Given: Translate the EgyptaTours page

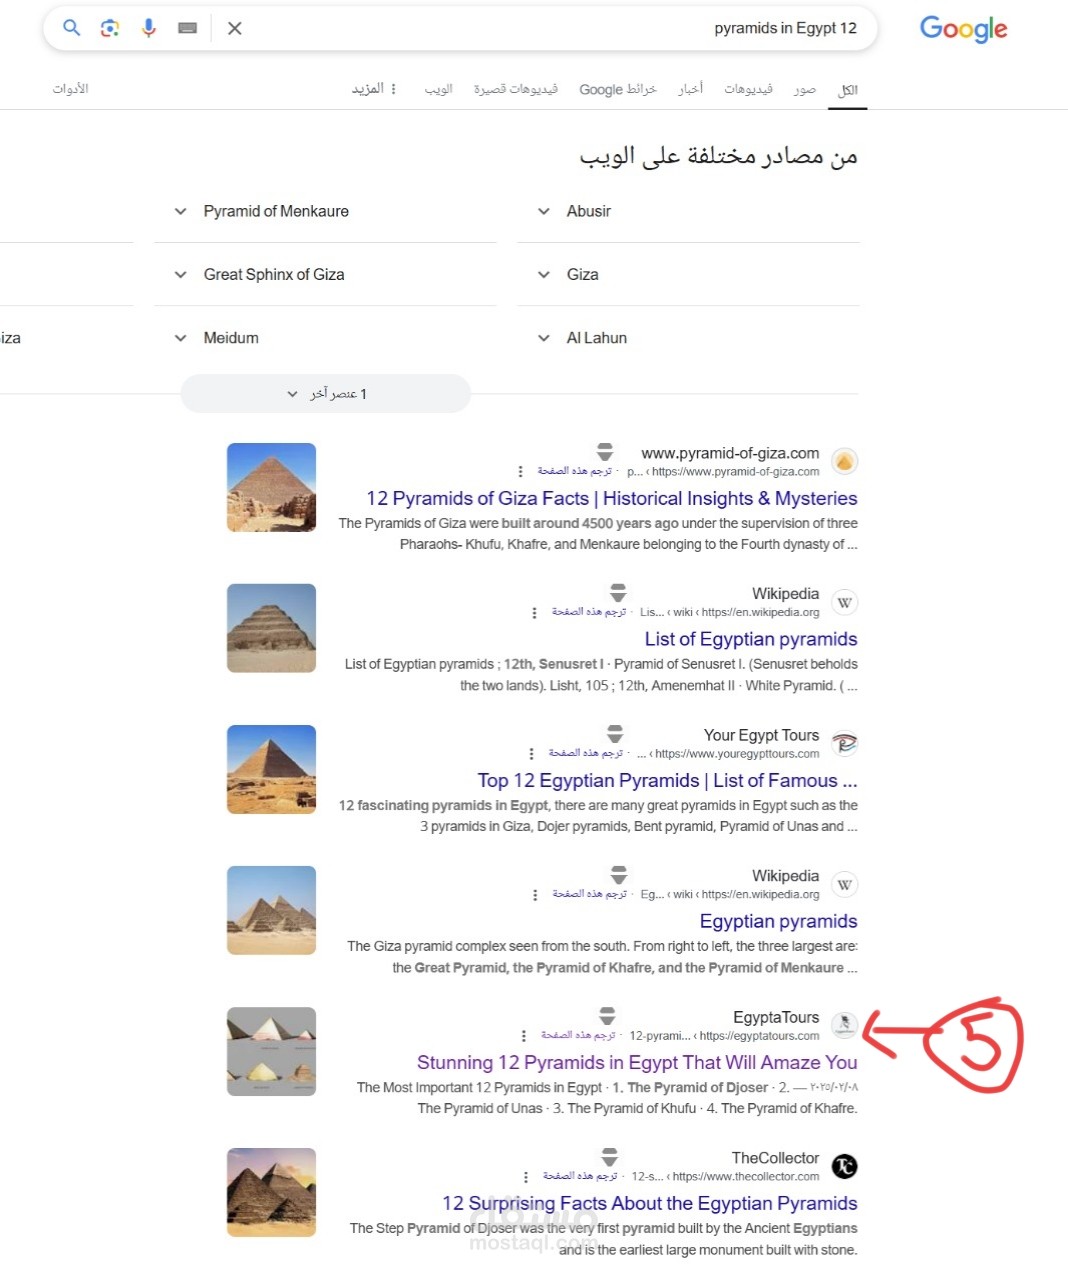Looking at the screenshot, I should (578, 1035).
